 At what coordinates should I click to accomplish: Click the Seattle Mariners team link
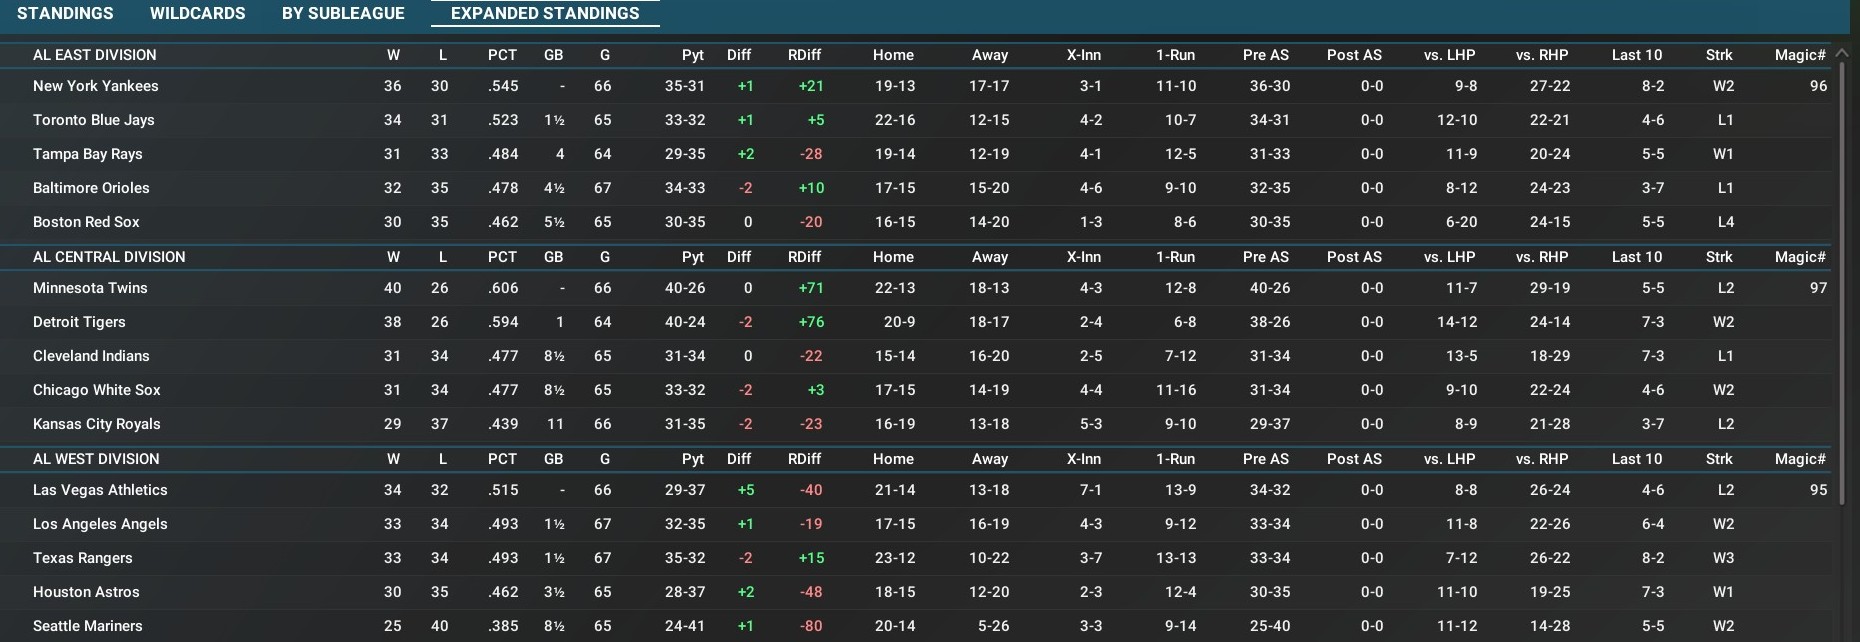(88, 626)
